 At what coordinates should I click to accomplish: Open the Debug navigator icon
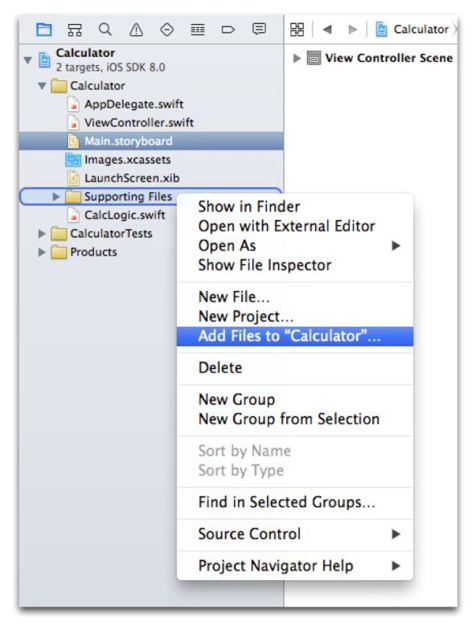[197, 29]
